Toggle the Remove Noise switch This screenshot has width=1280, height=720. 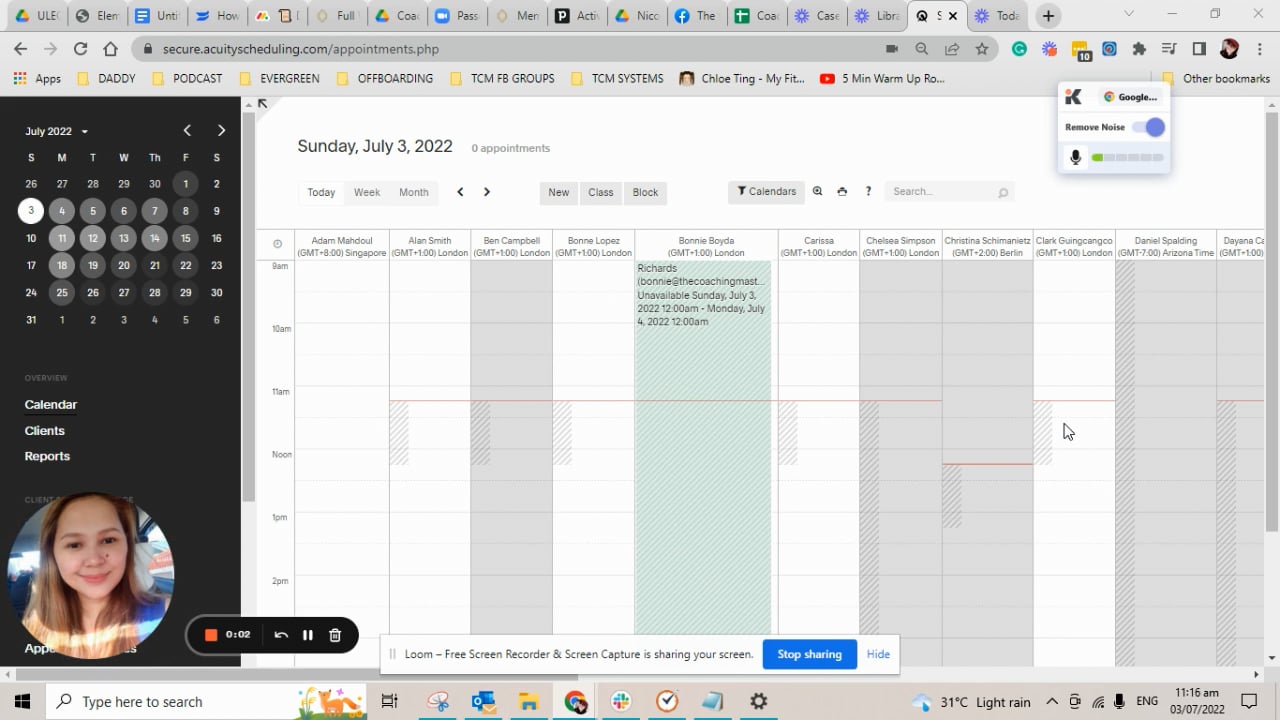[1149, 127]
